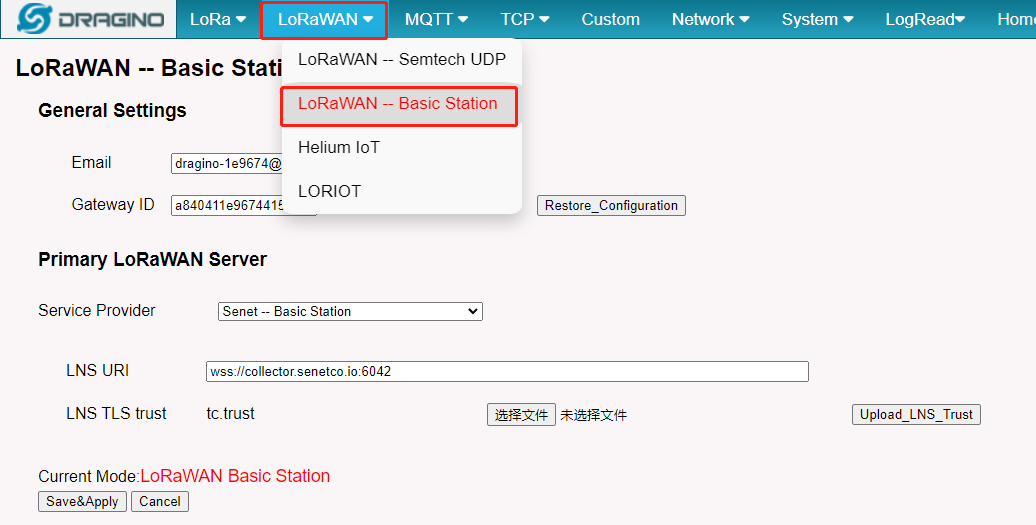Viewport: 1036px width, 525px height.
Task: Click the Upload_LNS_Trust button
Action: point(916,414)
